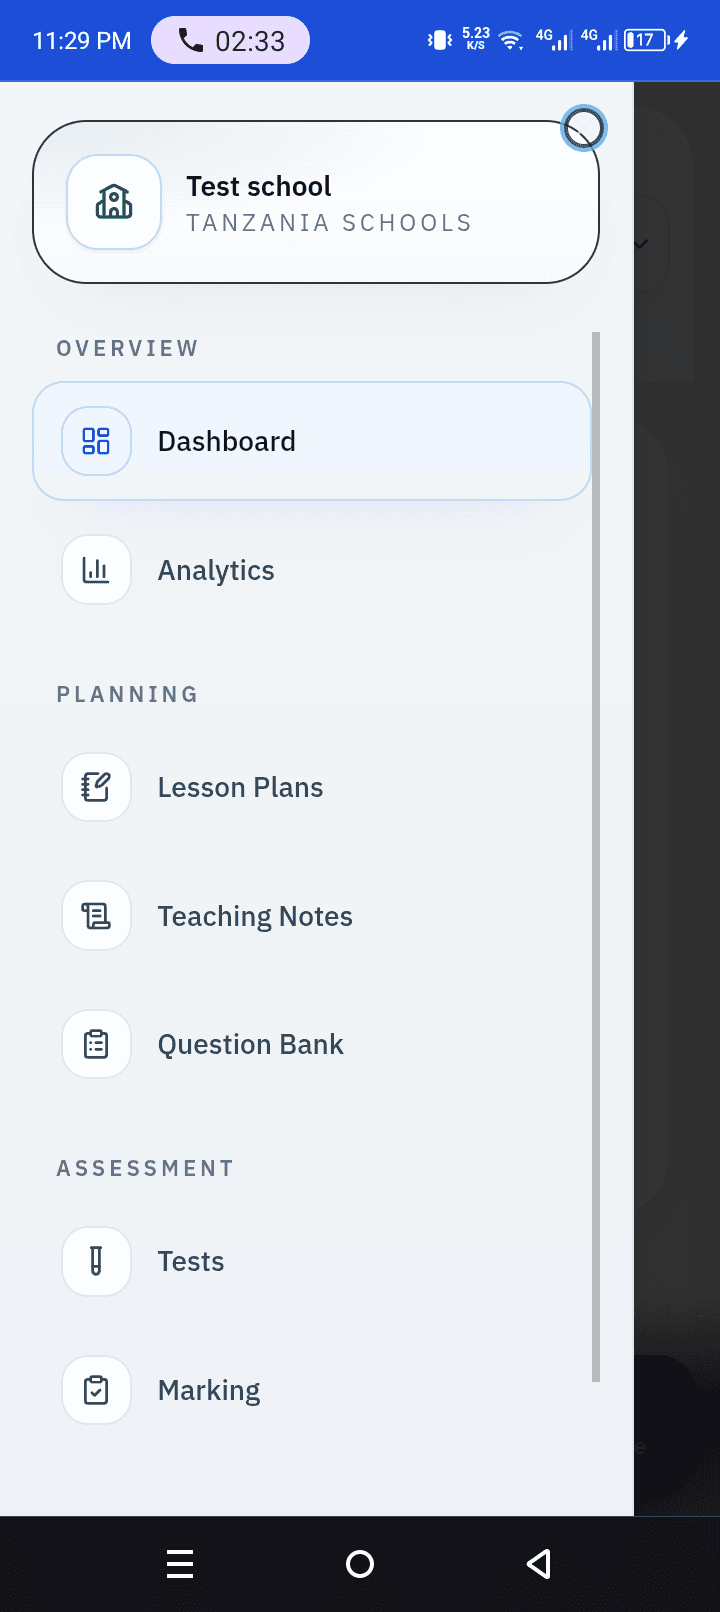The width and height of the screenshot is (720, 1612).
Task: Tap the battery indicator in the status bar
Action: pyautogui.click(x=645, y=40)
